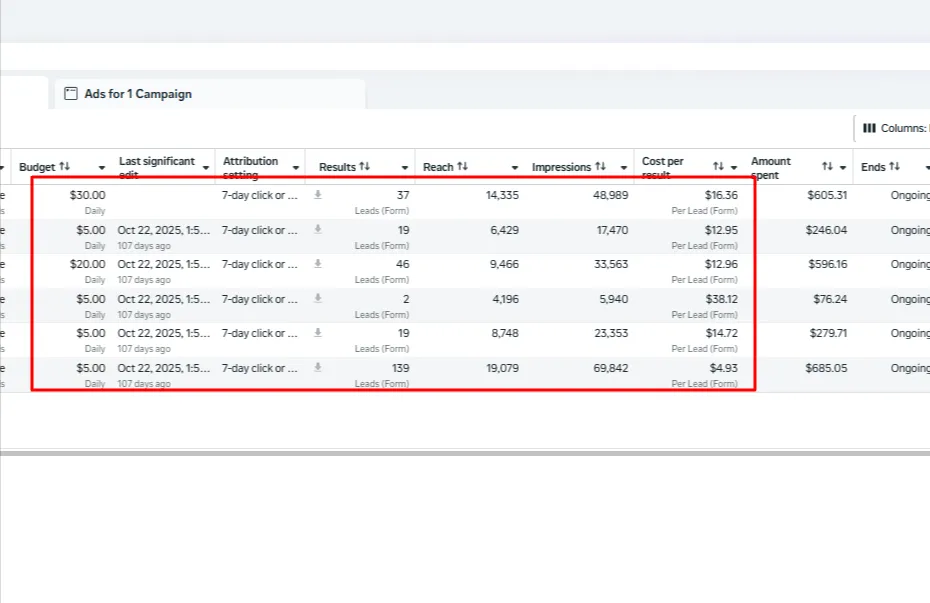Open the Impressions column dropdown arrow
The width and height of the screenshot is (930, 603).
click(x=623, y=168)
